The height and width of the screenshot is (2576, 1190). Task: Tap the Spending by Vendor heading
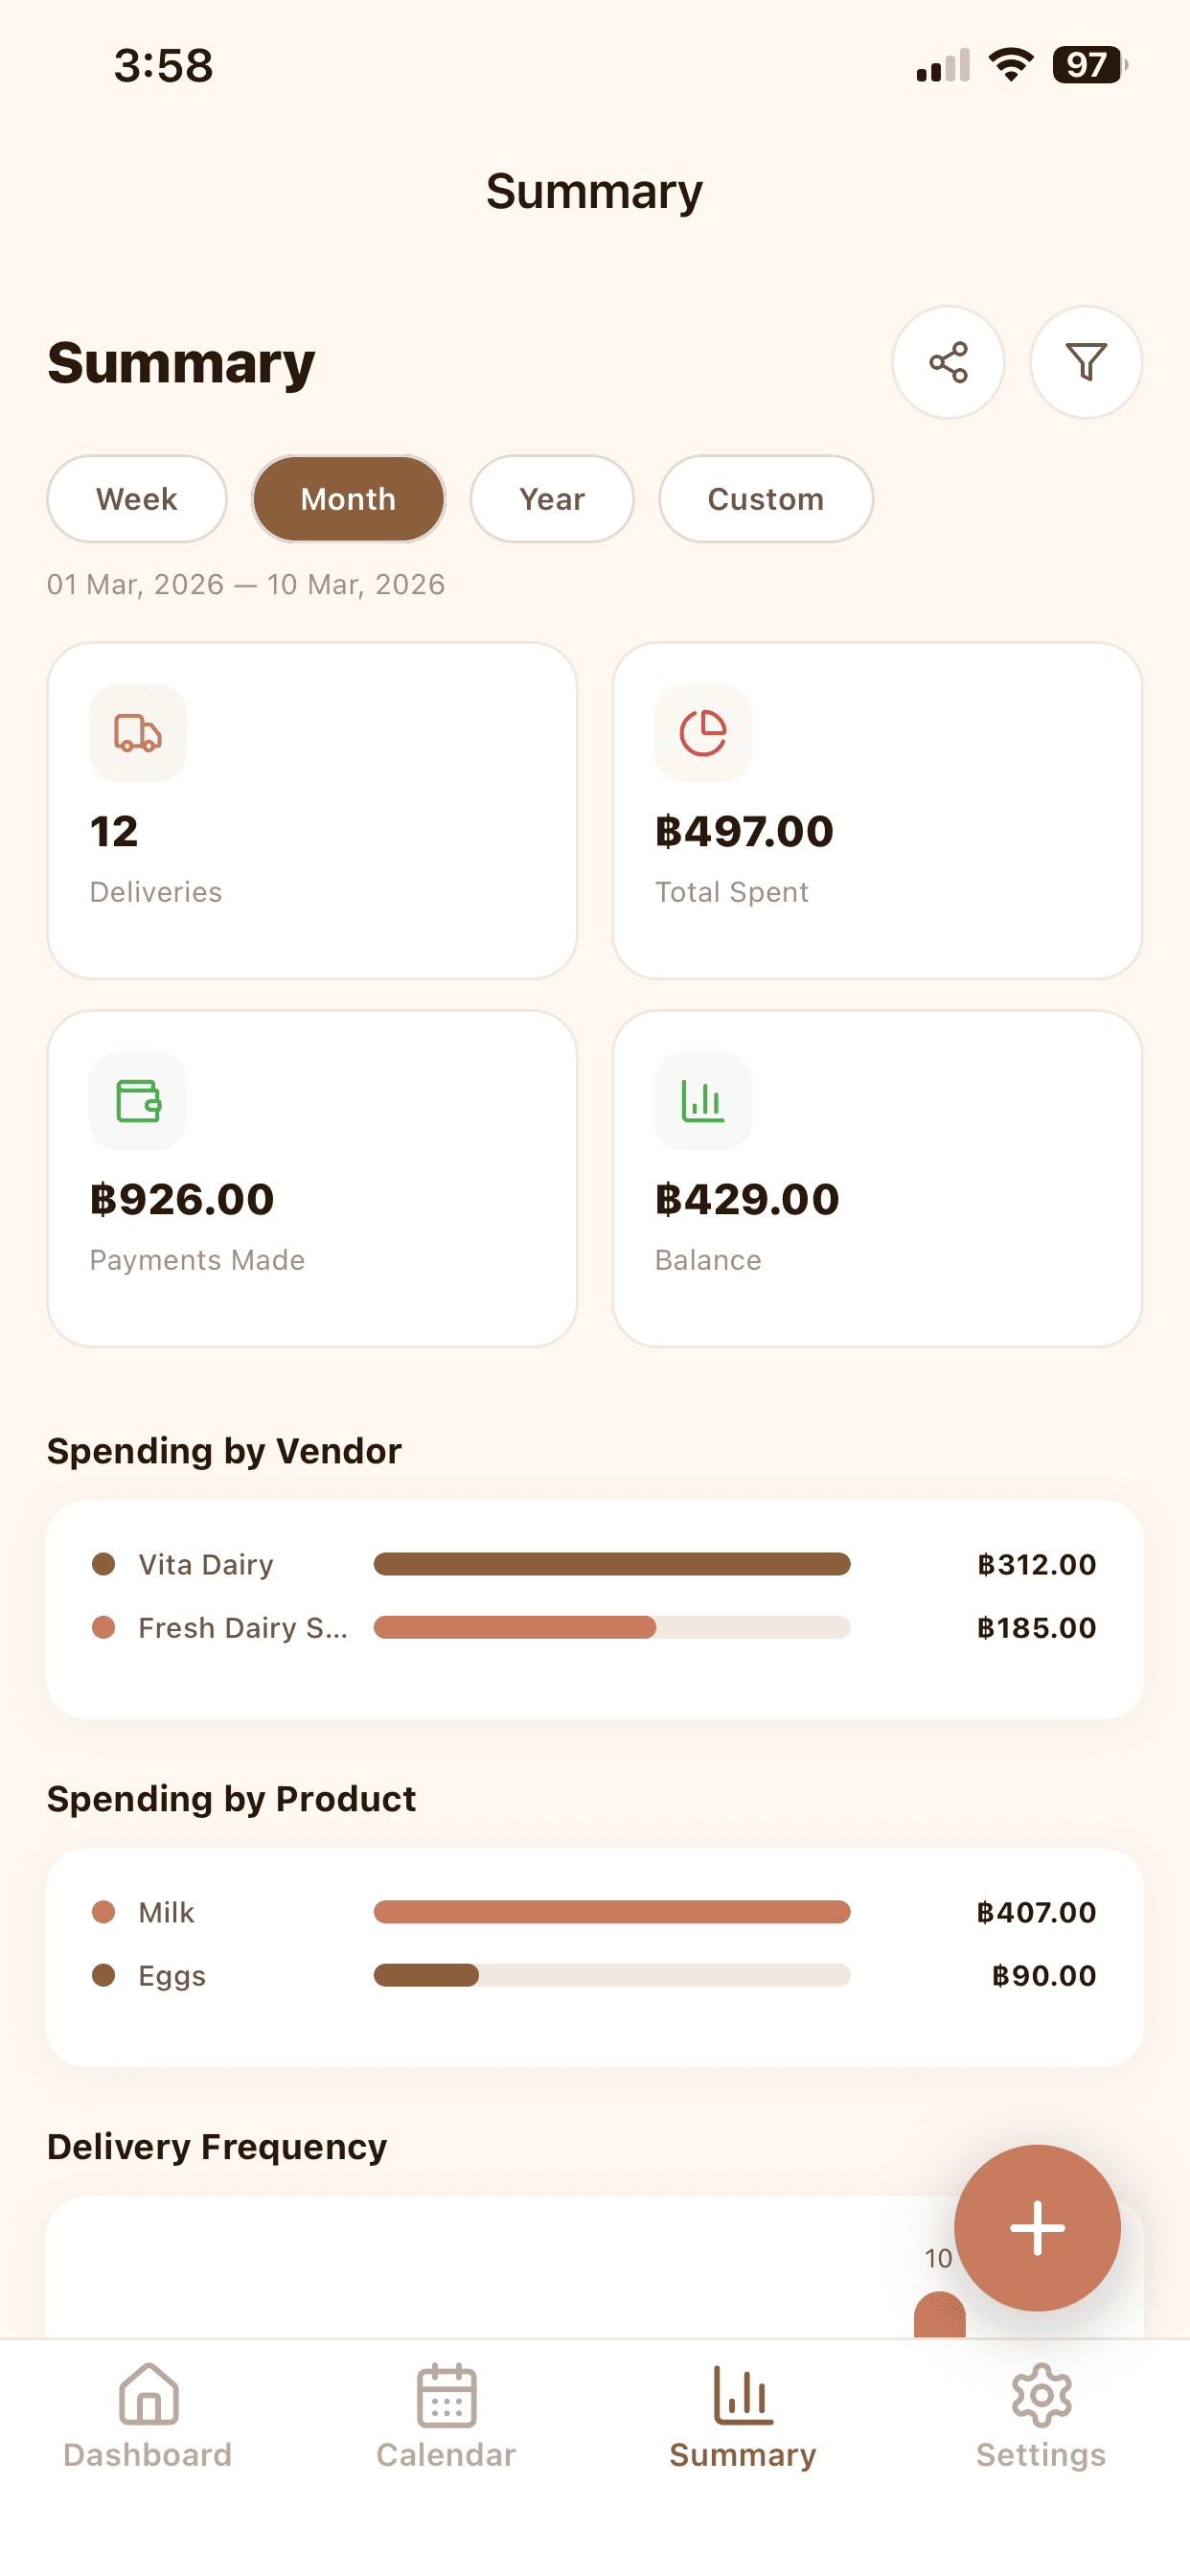223,1450
